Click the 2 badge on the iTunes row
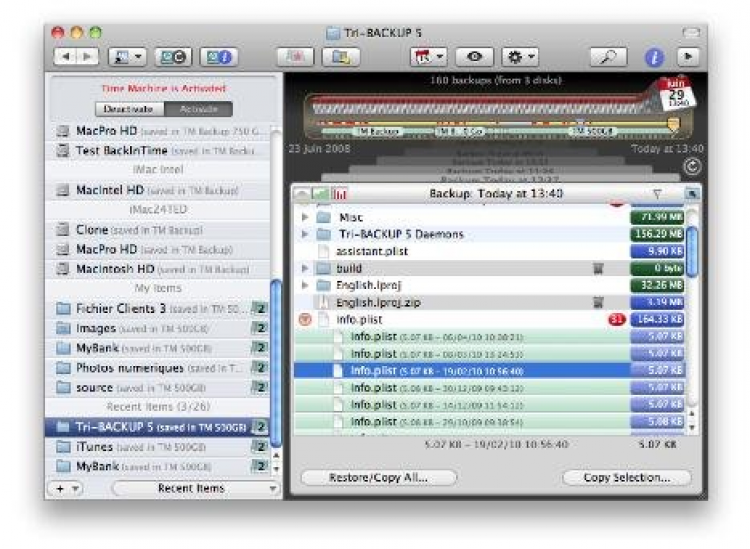The image size is (750, 549). tap(259, 447)
